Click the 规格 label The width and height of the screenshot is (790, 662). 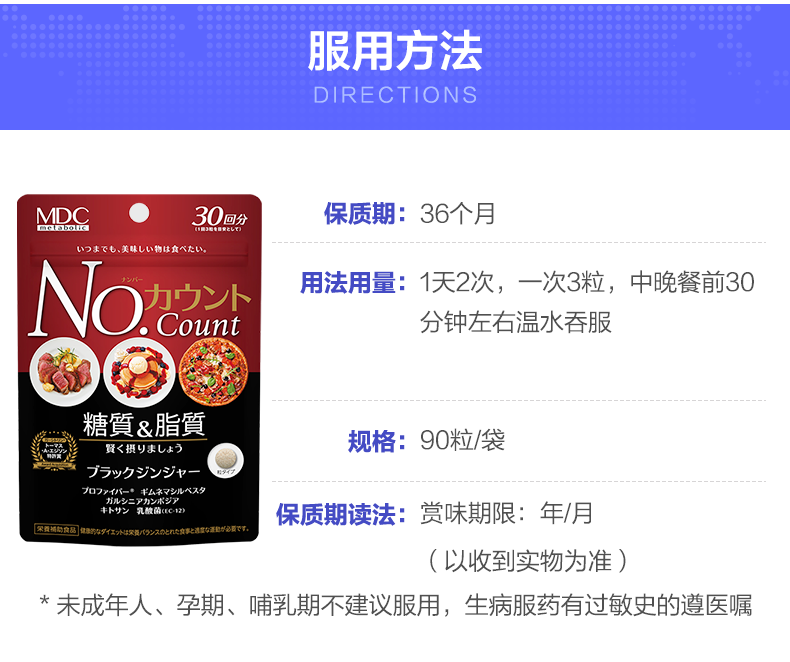tap(377, 441)
